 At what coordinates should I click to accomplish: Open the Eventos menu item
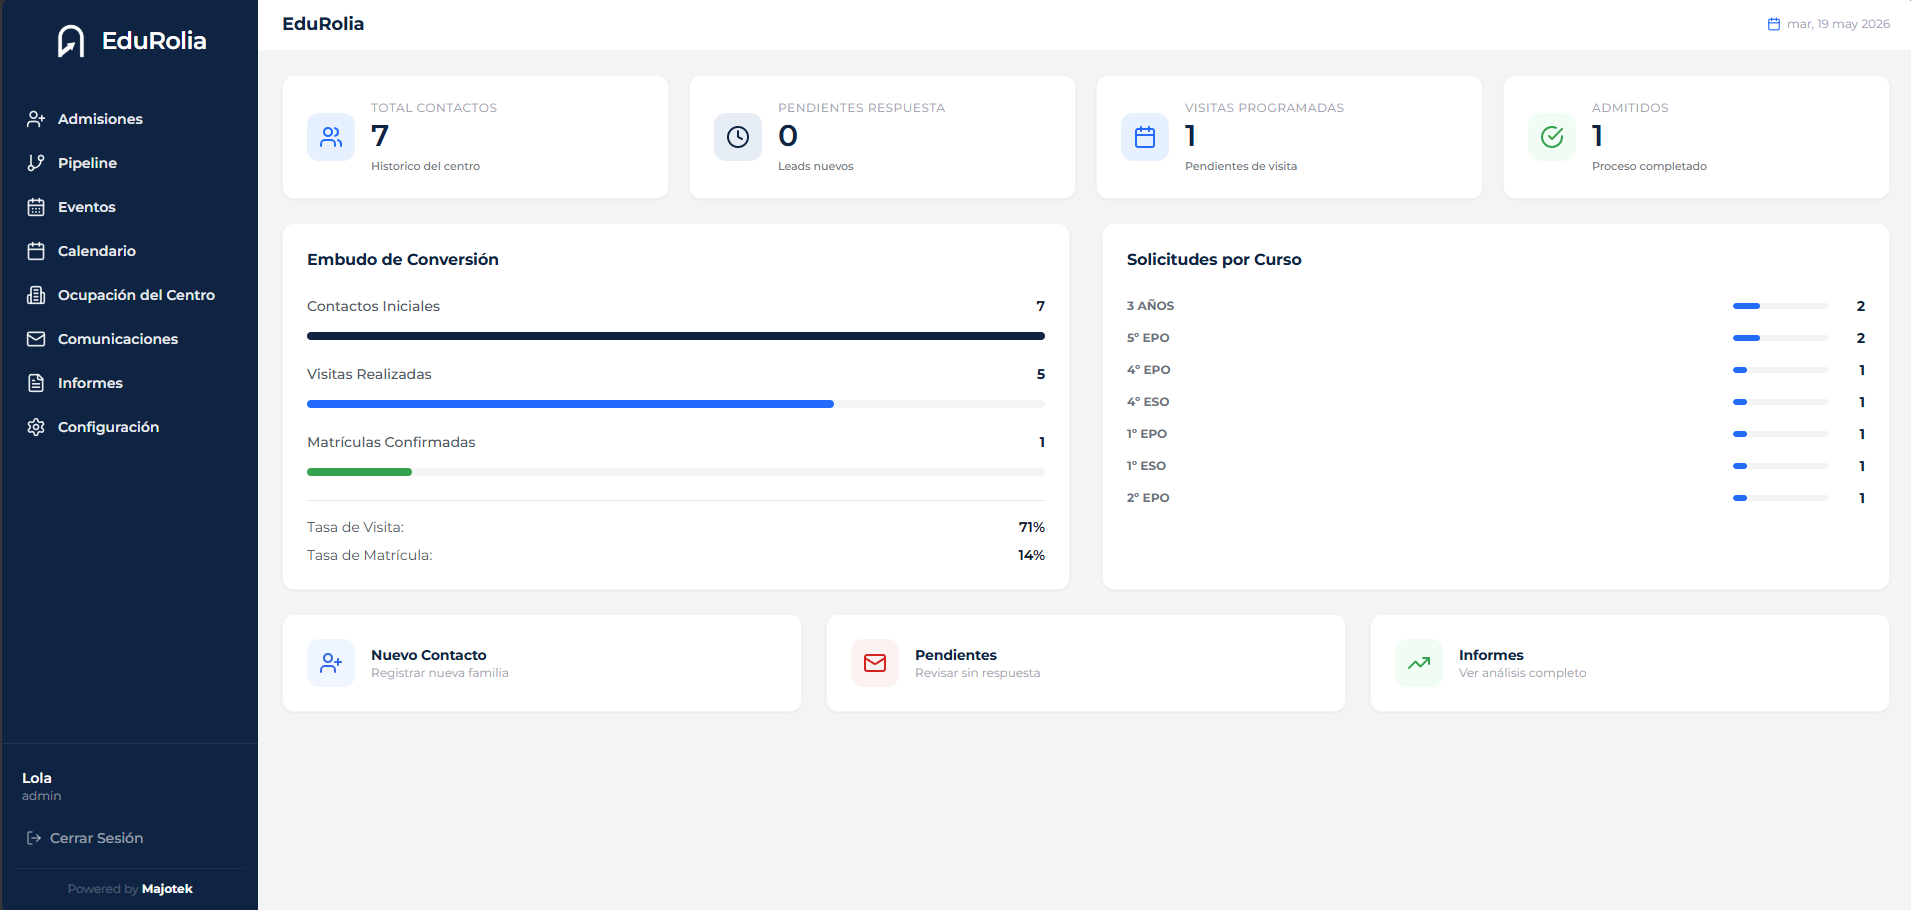point(129,207)
